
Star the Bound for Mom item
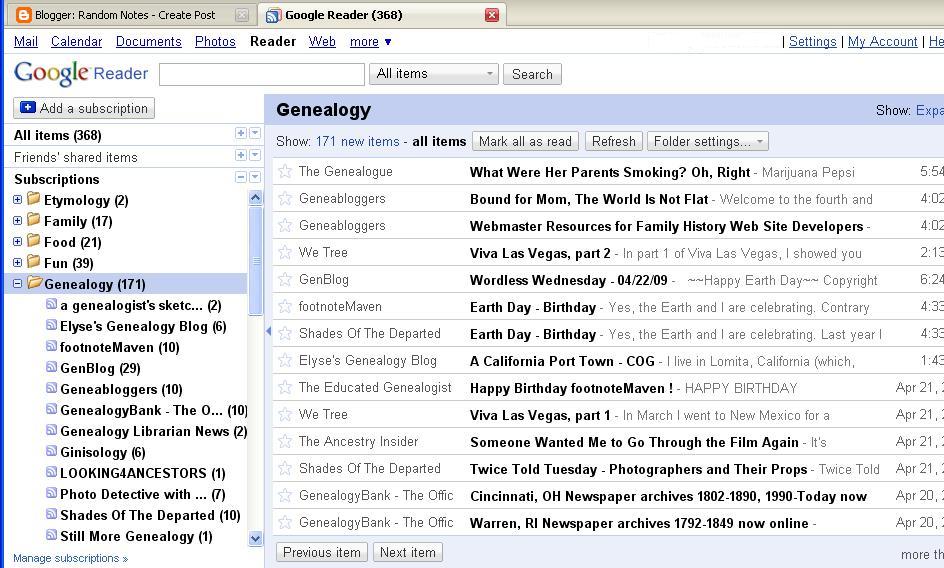coord(285,199)
